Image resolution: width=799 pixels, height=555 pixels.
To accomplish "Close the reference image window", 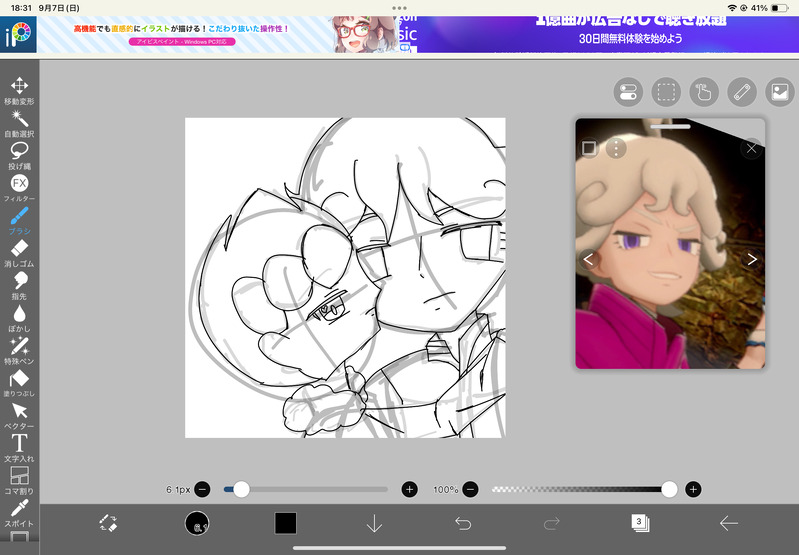I will click(x=752, y=148).
